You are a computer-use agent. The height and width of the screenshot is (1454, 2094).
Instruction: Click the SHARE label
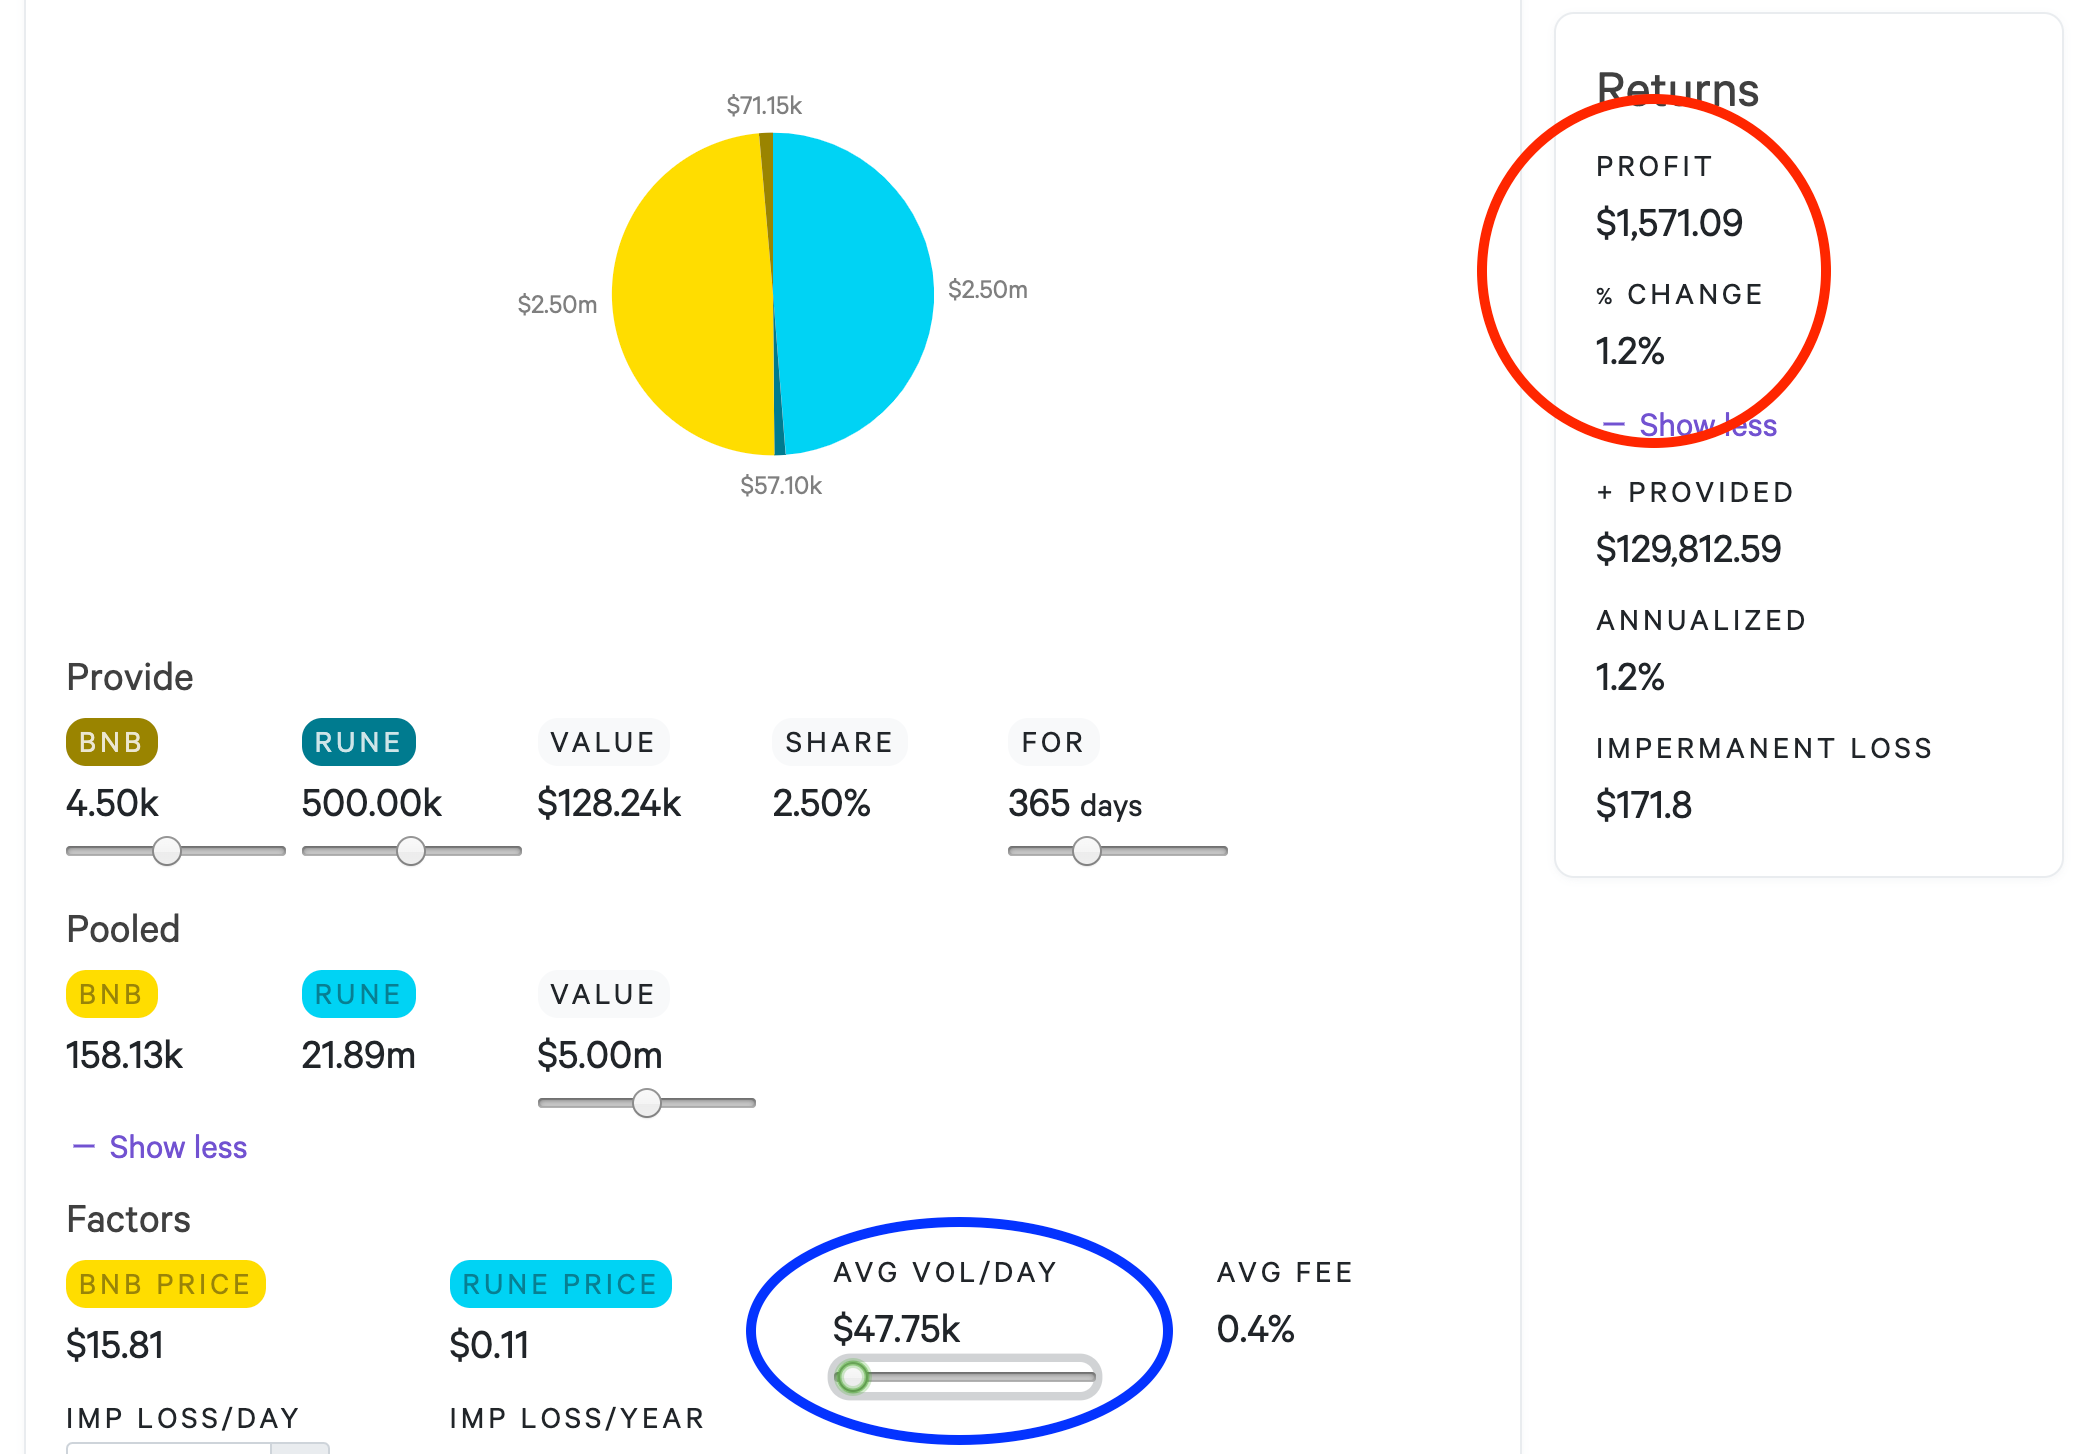point(839,742)
